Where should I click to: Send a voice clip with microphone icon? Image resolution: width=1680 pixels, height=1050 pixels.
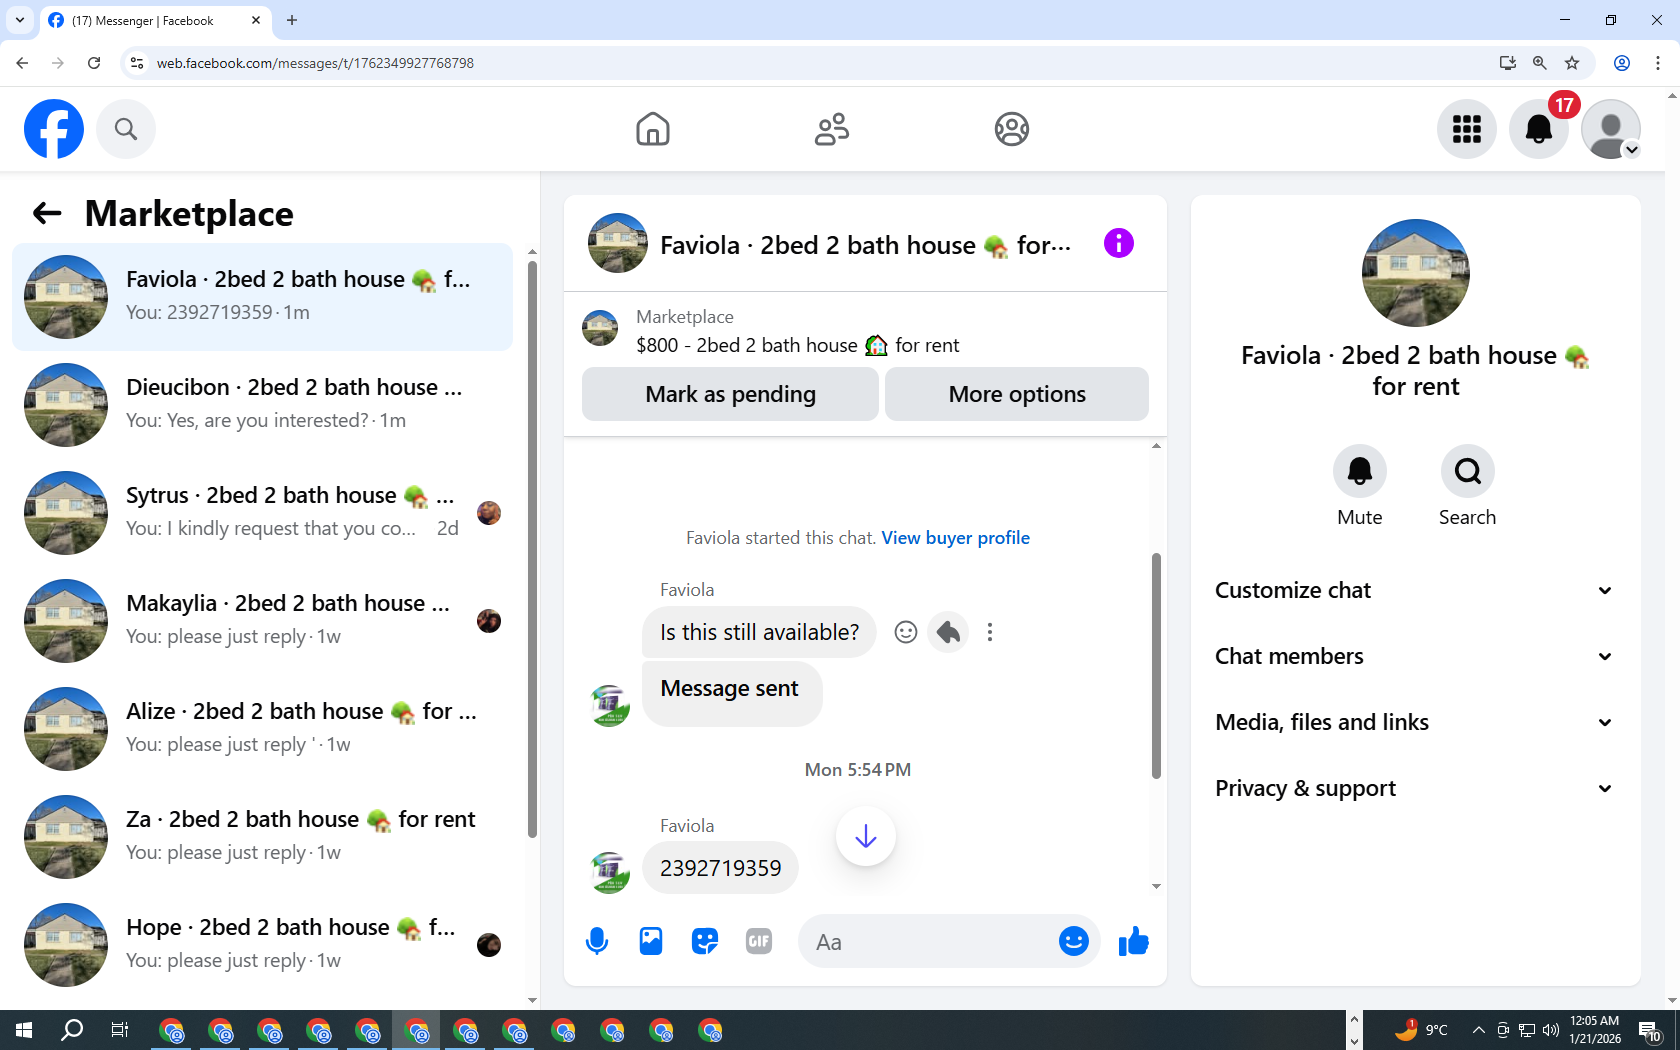click(x=597, y=941)
